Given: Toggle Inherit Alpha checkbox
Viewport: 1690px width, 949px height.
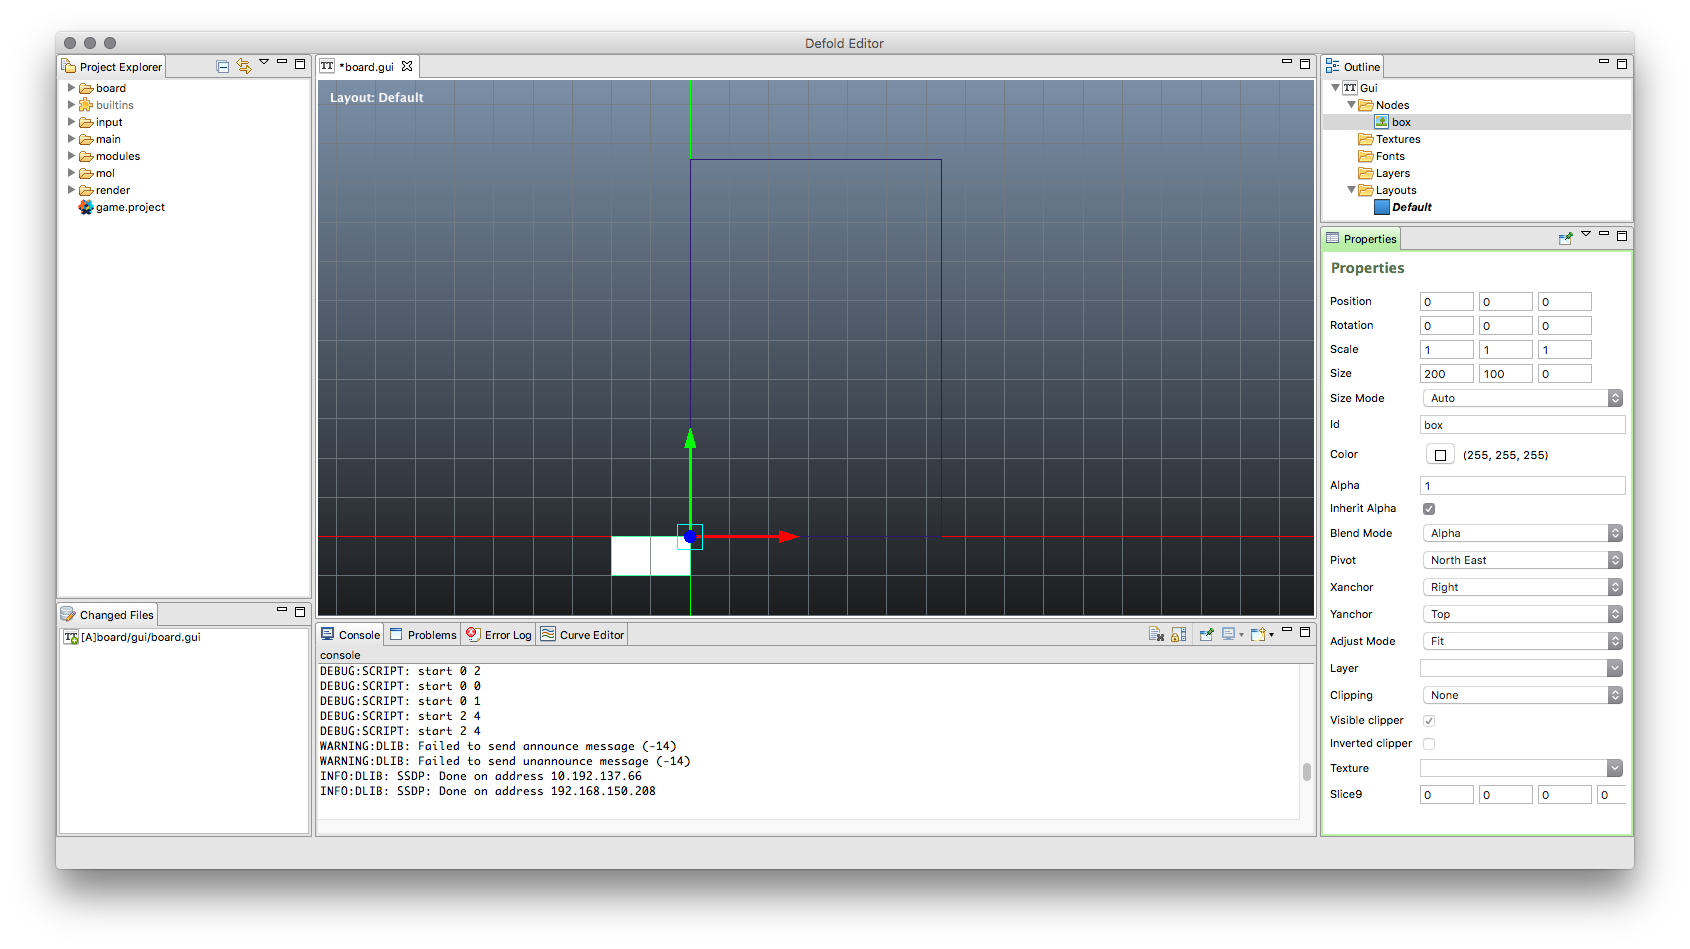Looking at the screenshot, I should point(1429,509).
